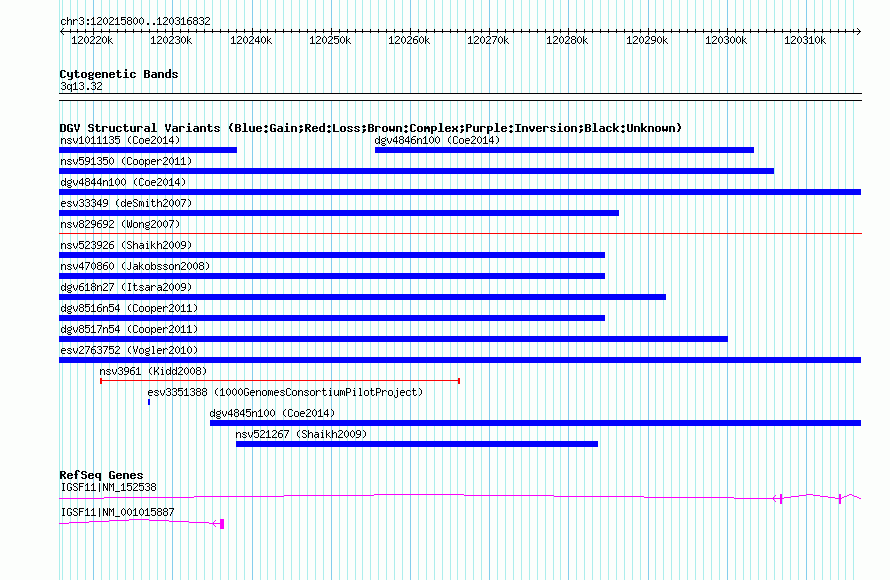Click the 120250k ruler tick label
This screenshot has width=890, height=580.
click(330, 40)
